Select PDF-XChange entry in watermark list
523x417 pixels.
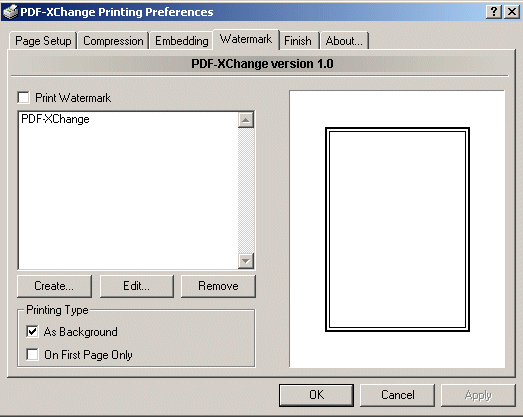pyautogui.click(x=55, y=119)
